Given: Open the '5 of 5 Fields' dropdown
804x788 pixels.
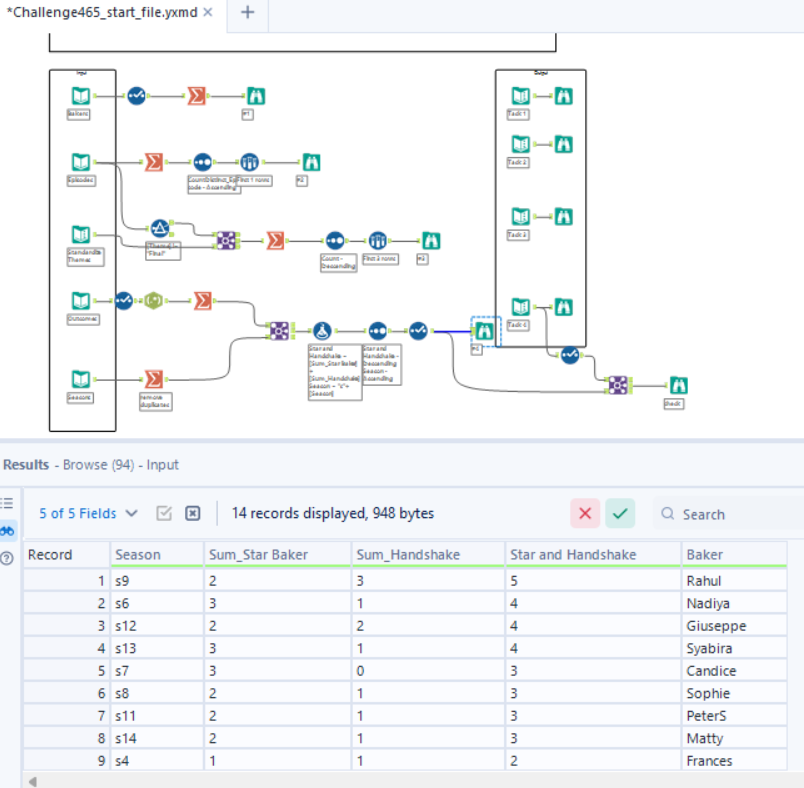Looking at the screenshot, I should (x=78, y=513).
